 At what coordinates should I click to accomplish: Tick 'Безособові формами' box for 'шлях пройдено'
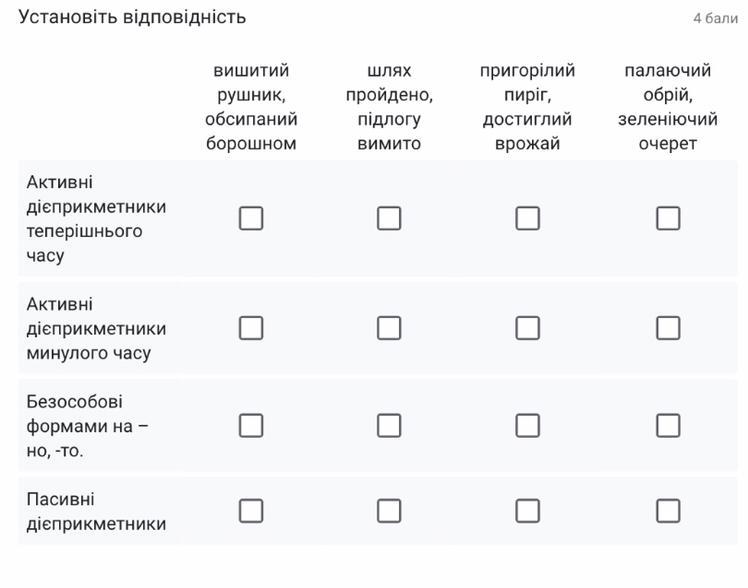click(x=389, y=426)
